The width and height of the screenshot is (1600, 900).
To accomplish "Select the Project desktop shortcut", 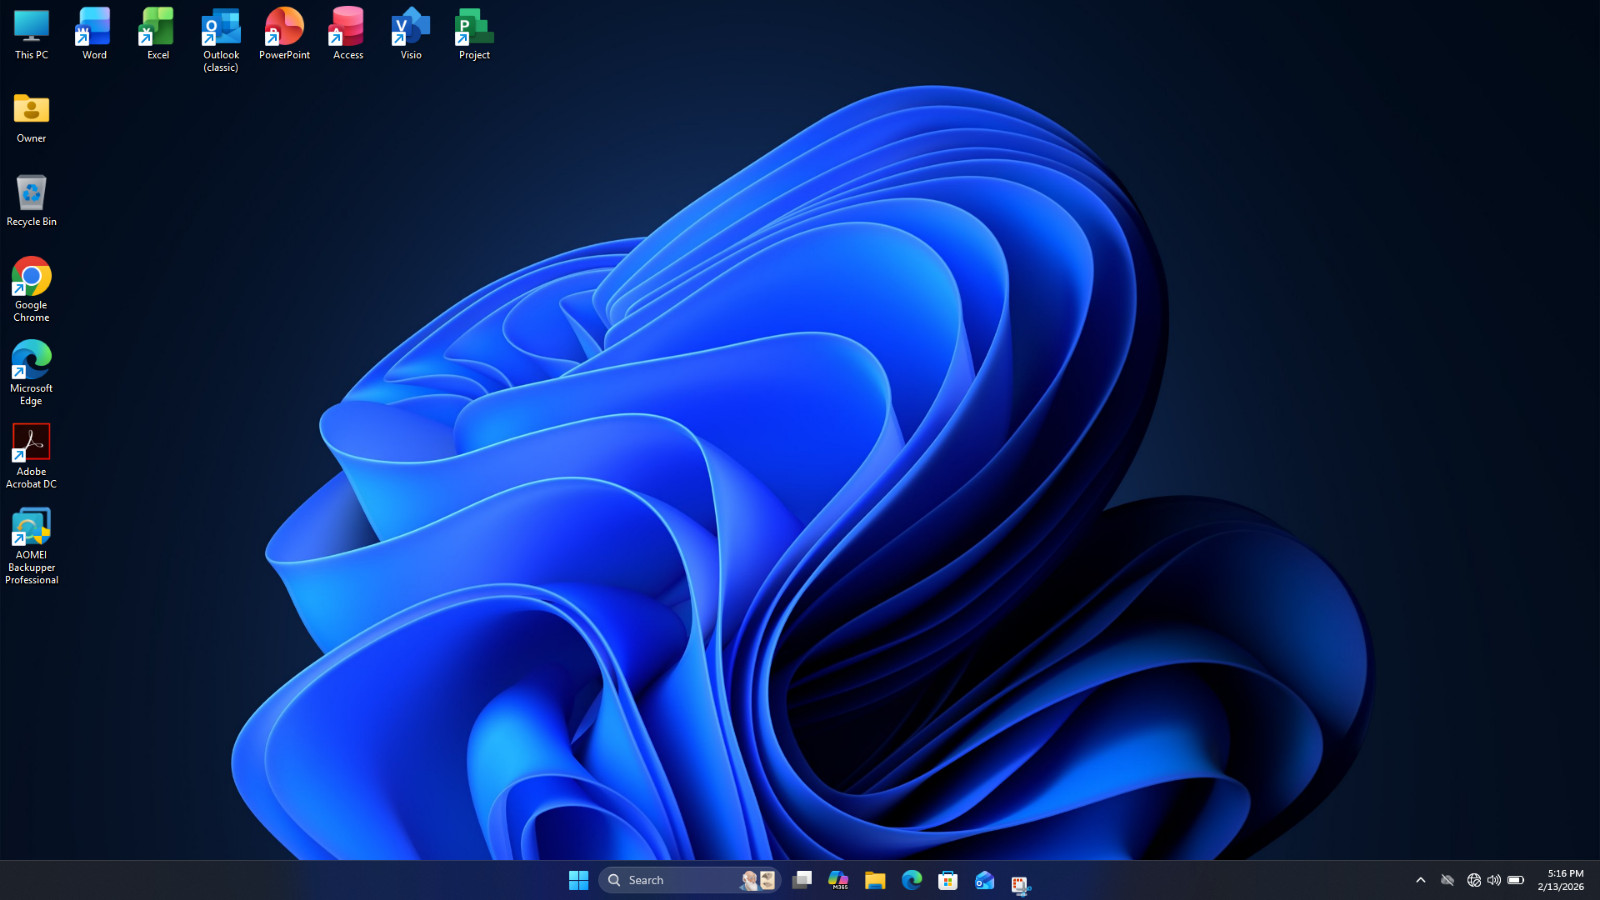I will pyautogui.click(x=474, y=34).
